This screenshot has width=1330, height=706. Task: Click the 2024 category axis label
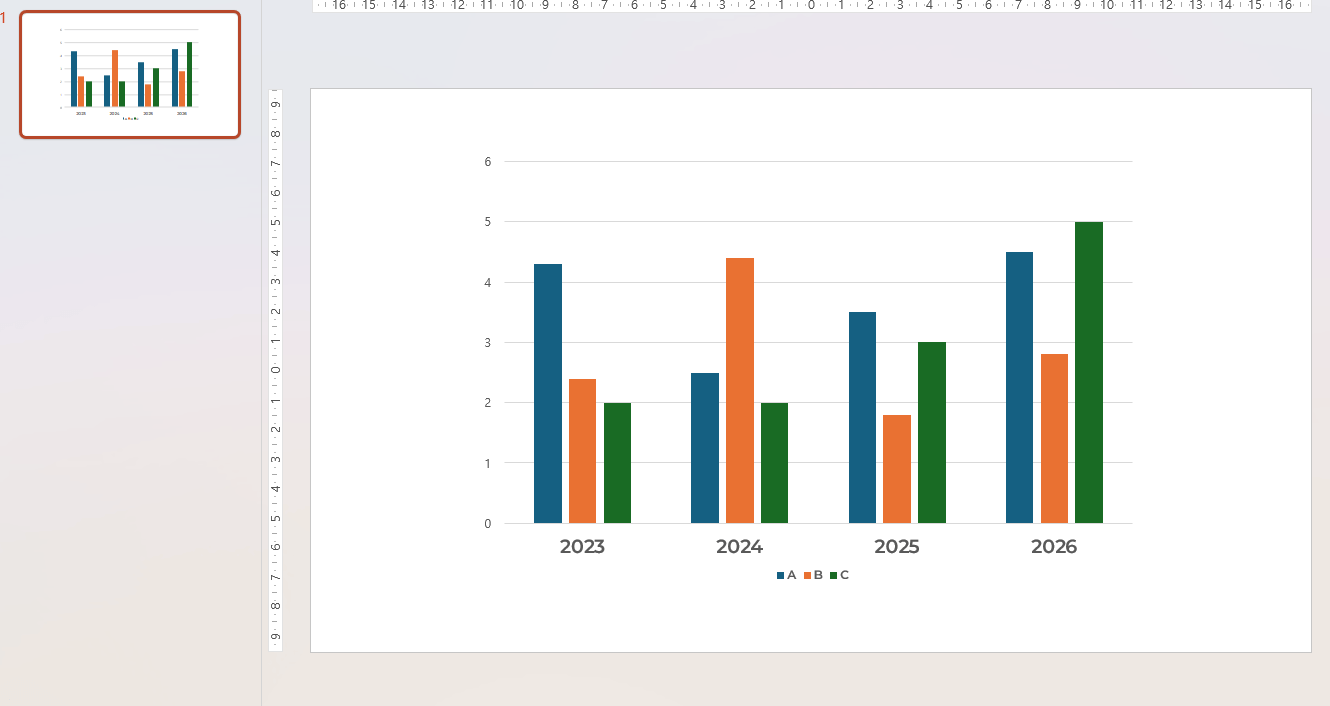(739, 547)
